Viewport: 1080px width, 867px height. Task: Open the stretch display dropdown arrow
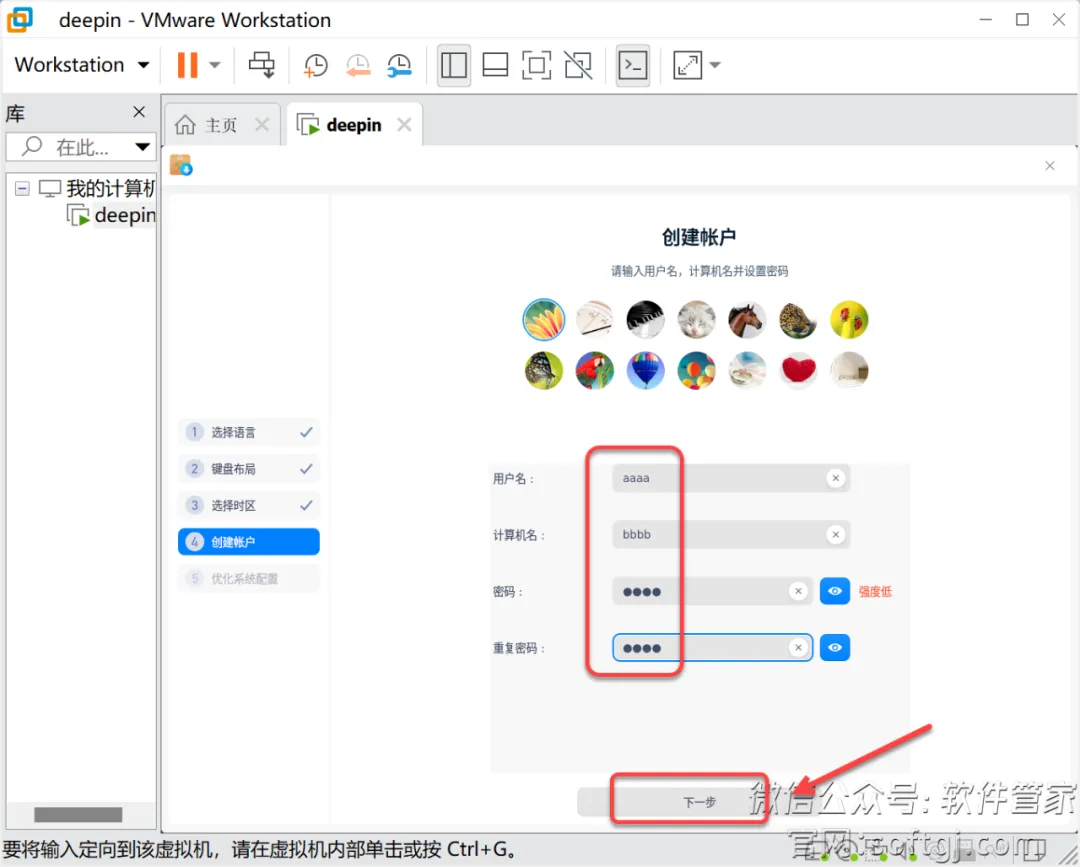pyautogui.click(x=715, y=65)
